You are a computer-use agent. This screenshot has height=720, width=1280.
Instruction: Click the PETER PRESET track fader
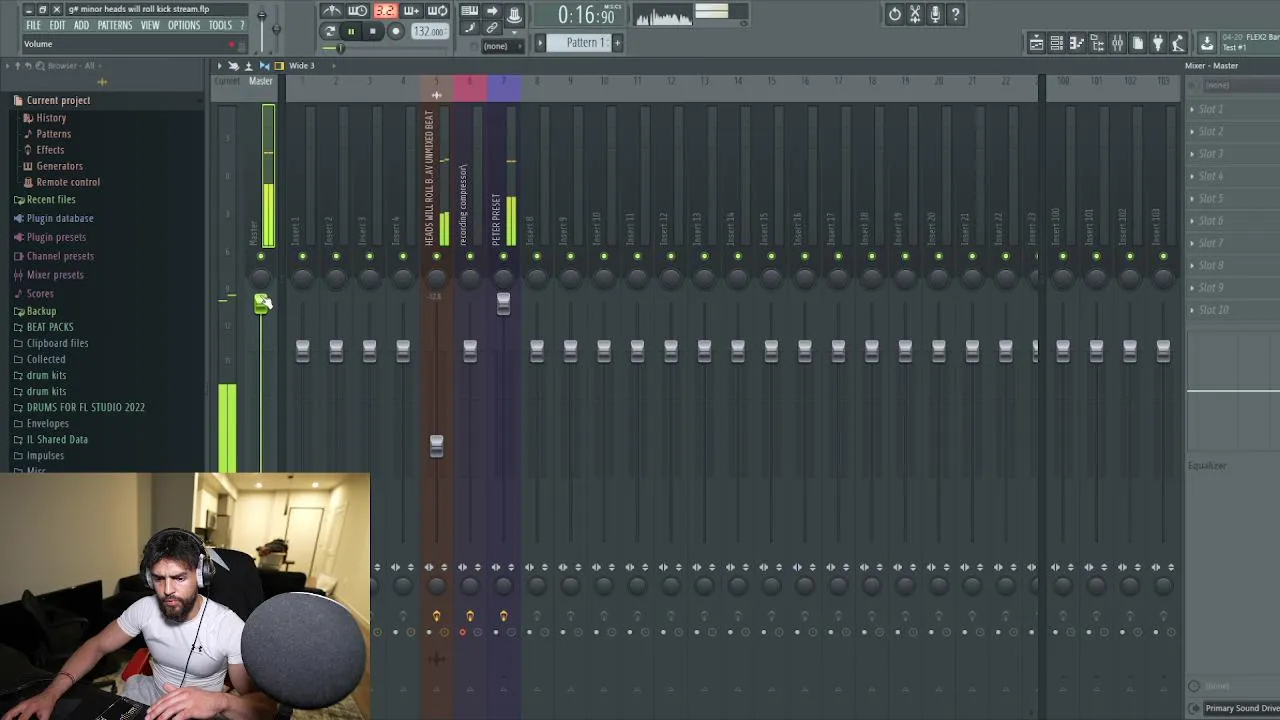pos(504,303)
